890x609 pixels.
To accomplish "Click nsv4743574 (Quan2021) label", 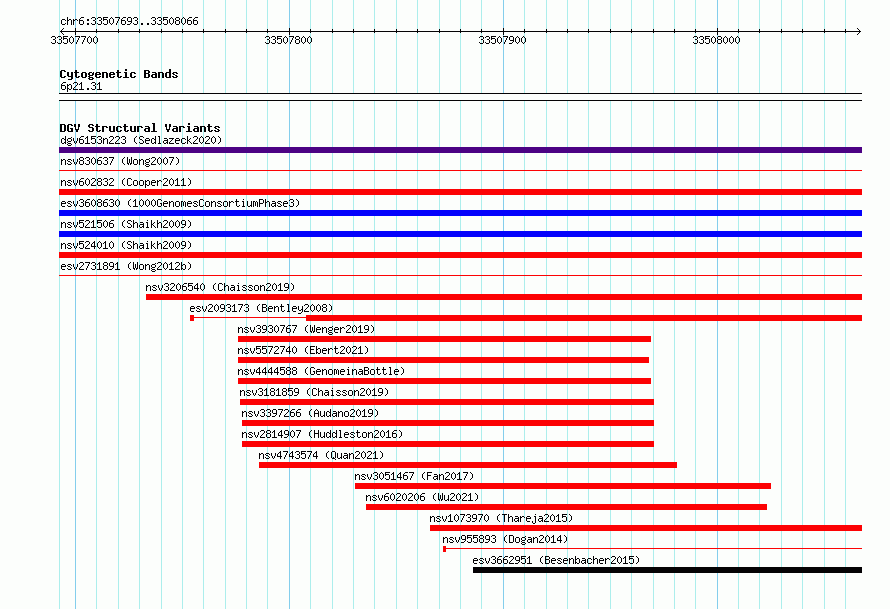I will click(321, 455).
